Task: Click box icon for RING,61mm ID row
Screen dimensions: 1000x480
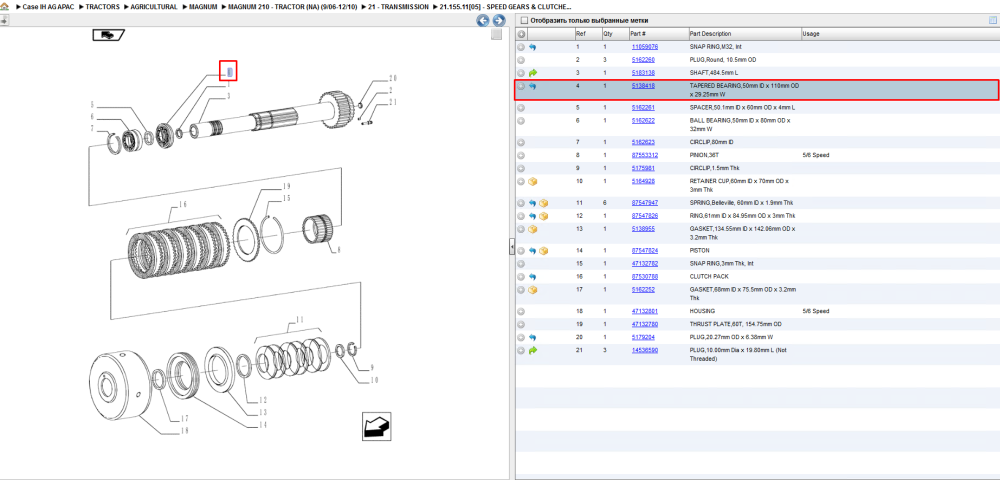Action: click(543, 216)
